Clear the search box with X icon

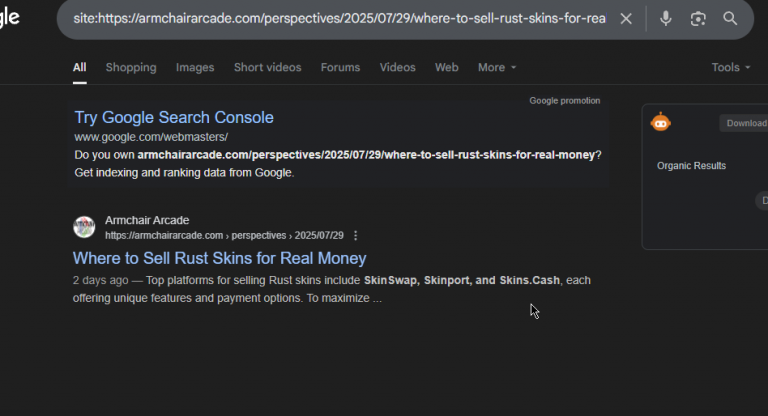pos(625,19)
